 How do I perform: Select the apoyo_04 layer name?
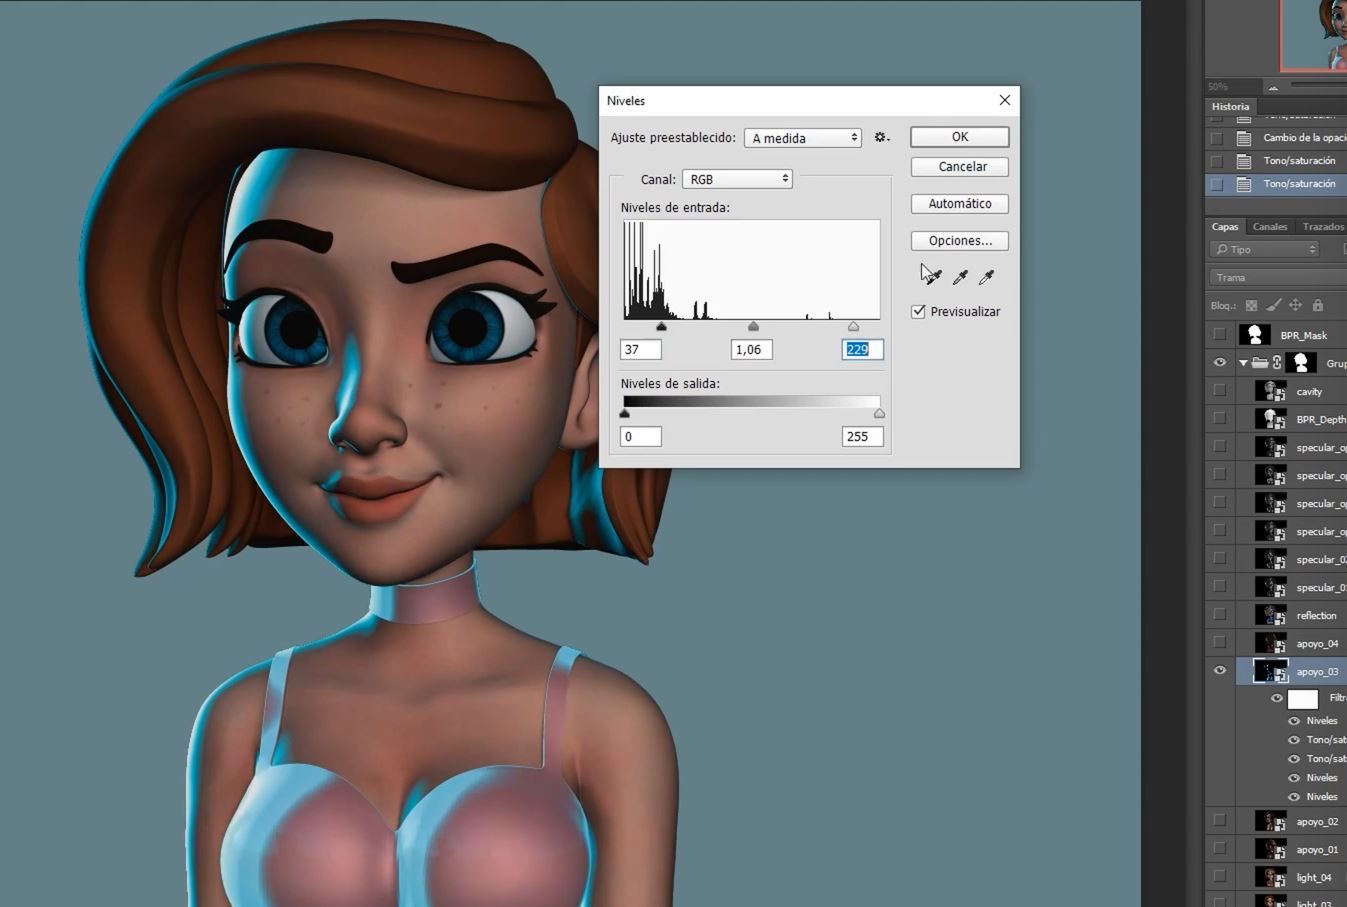point(1317,644)
